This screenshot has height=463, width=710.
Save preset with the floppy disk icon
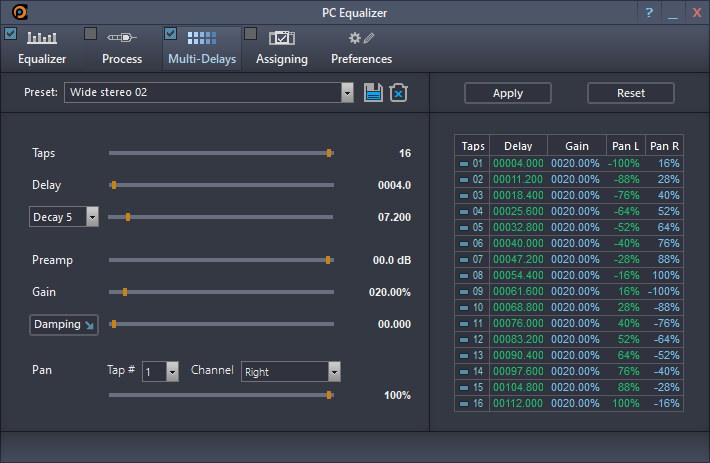(373, 92)
